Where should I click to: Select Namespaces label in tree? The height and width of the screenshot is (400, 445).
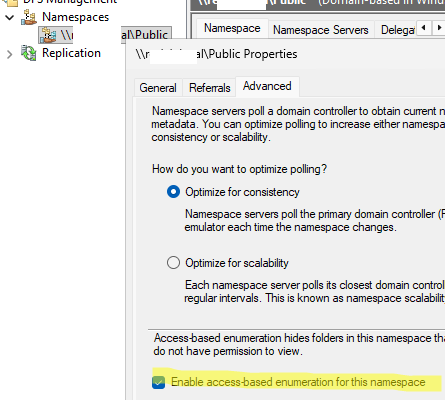(x=75, y=17)
